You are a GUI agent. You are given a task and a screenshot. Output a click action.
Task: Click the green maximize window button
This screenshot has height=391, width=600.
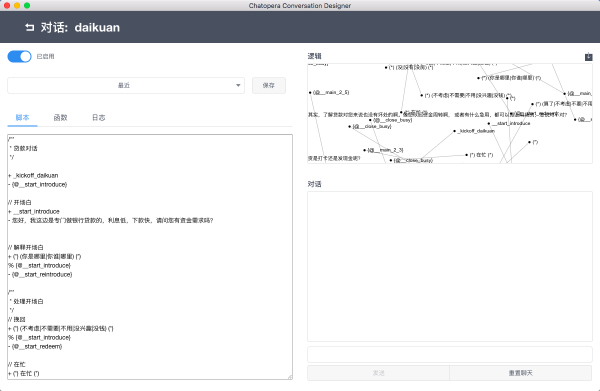[x=27, y=5]
